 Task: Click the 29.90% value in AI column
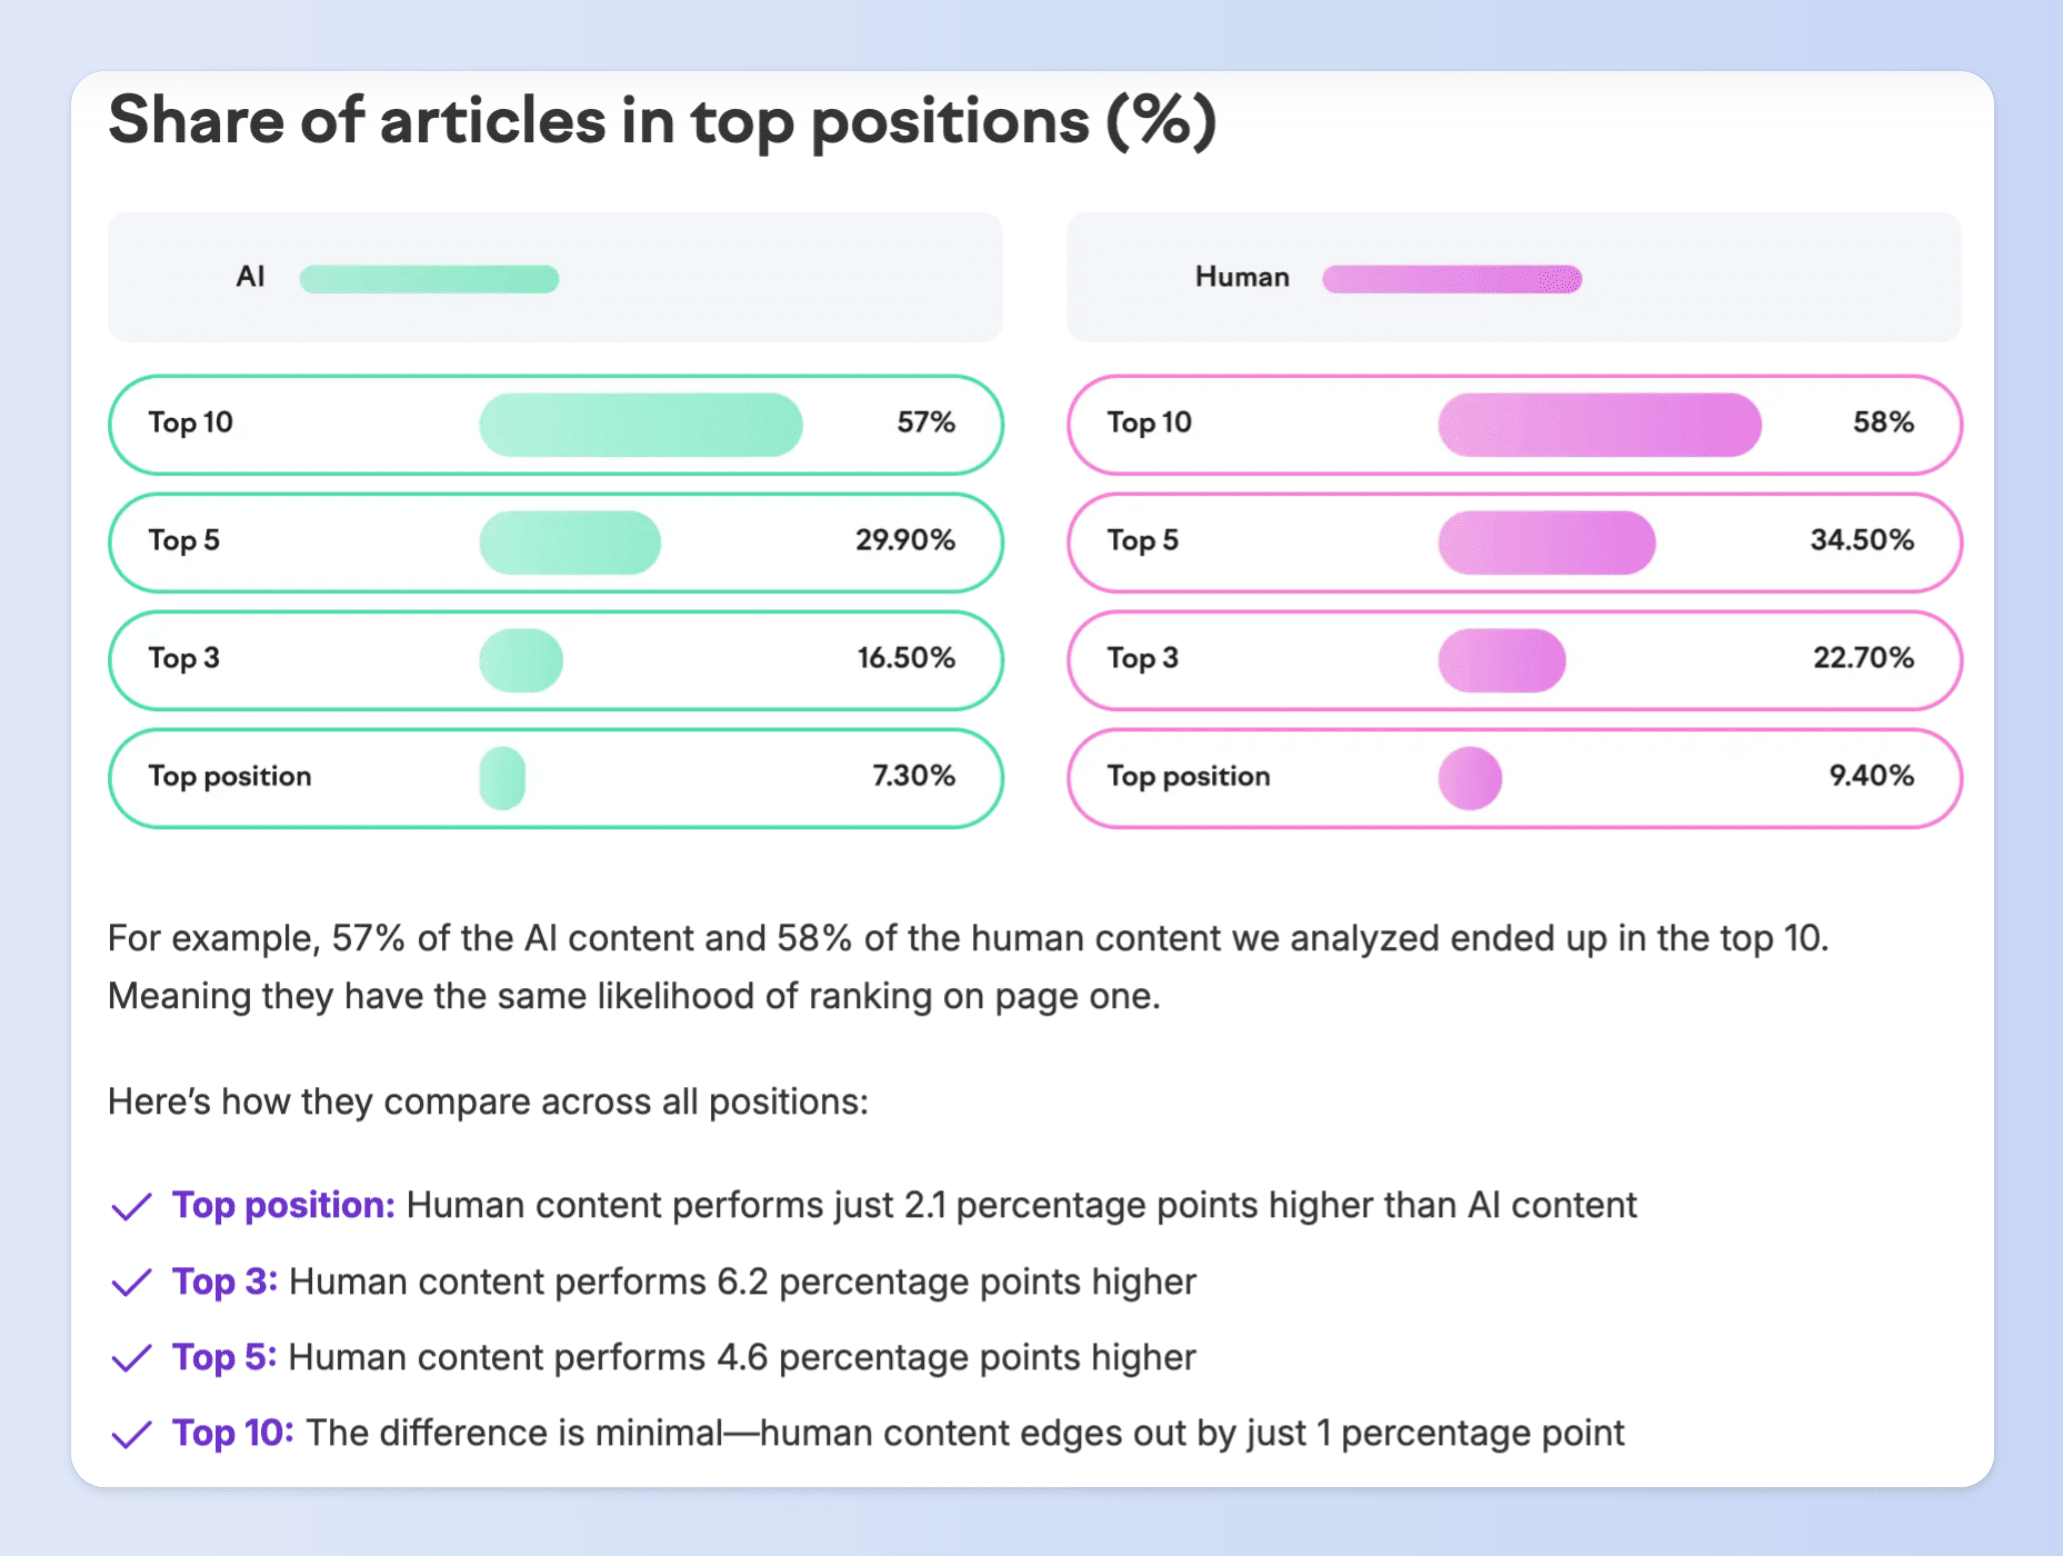(905, 540)
